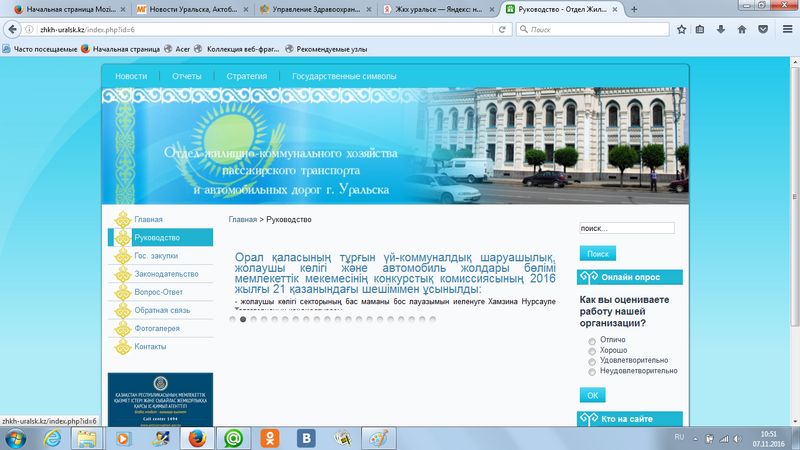Open the Новости menu item
This screenshot has height=450, width=800.
(x=131, y=76)
